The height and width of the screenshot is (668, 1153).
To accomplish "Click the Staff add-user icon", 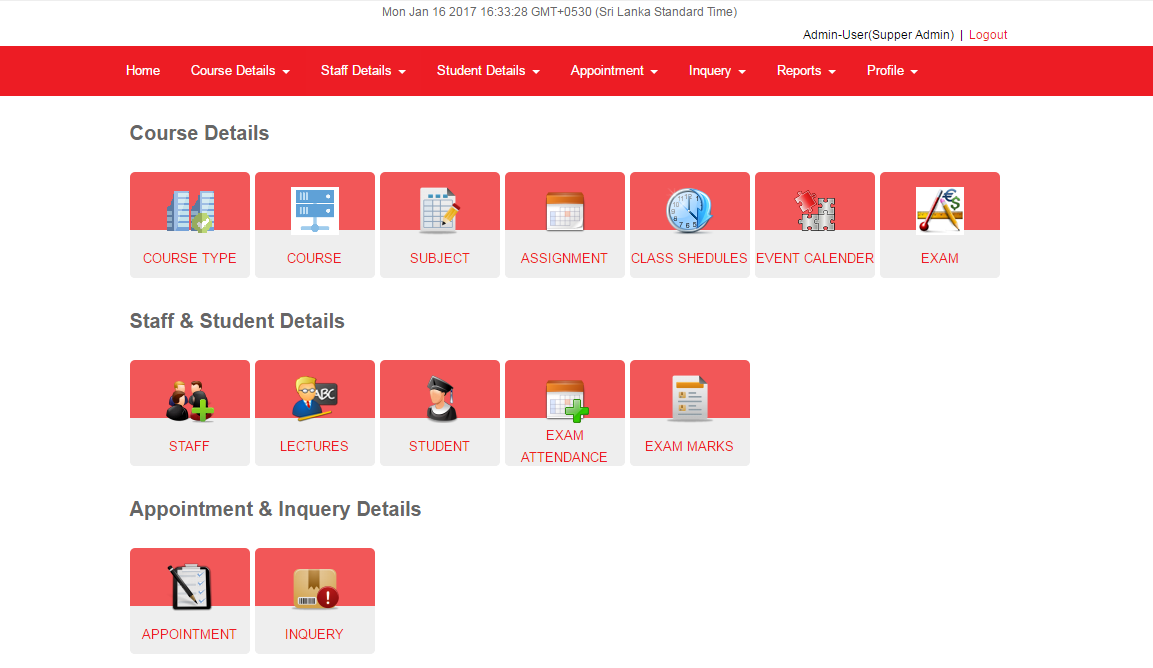I will pyautogui.click(x=190, y=399).
